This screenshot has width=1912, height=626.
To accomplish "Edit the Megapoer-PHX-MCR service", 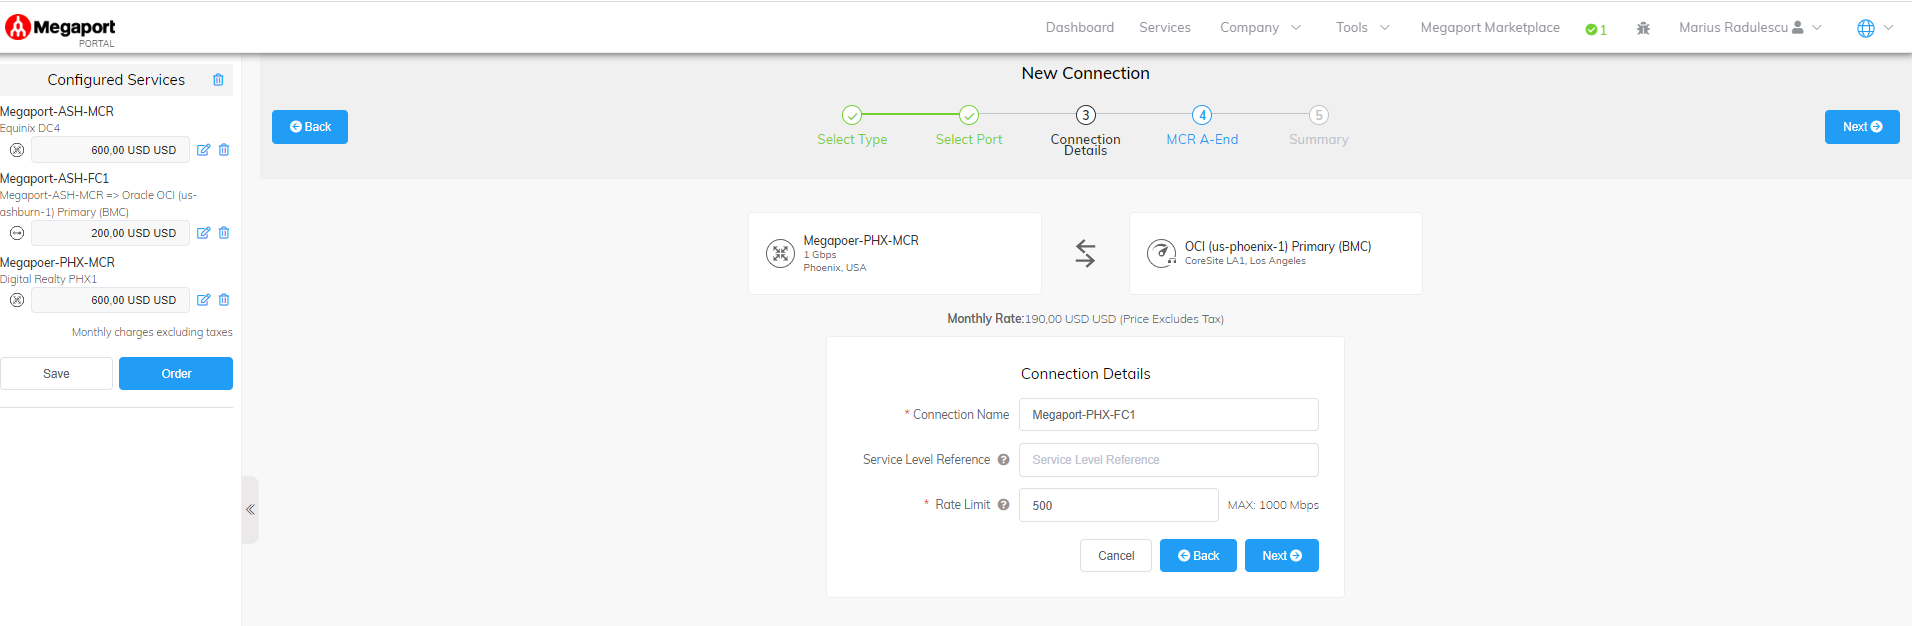I will (x=203, y=300).
